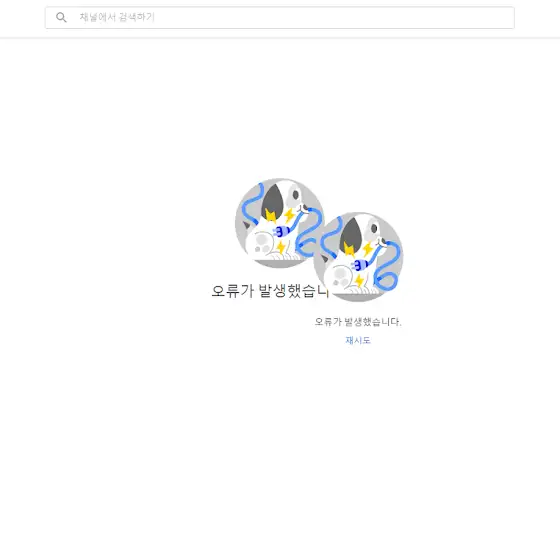Click the left dog's spotted gray haunch

pos(261,242)
